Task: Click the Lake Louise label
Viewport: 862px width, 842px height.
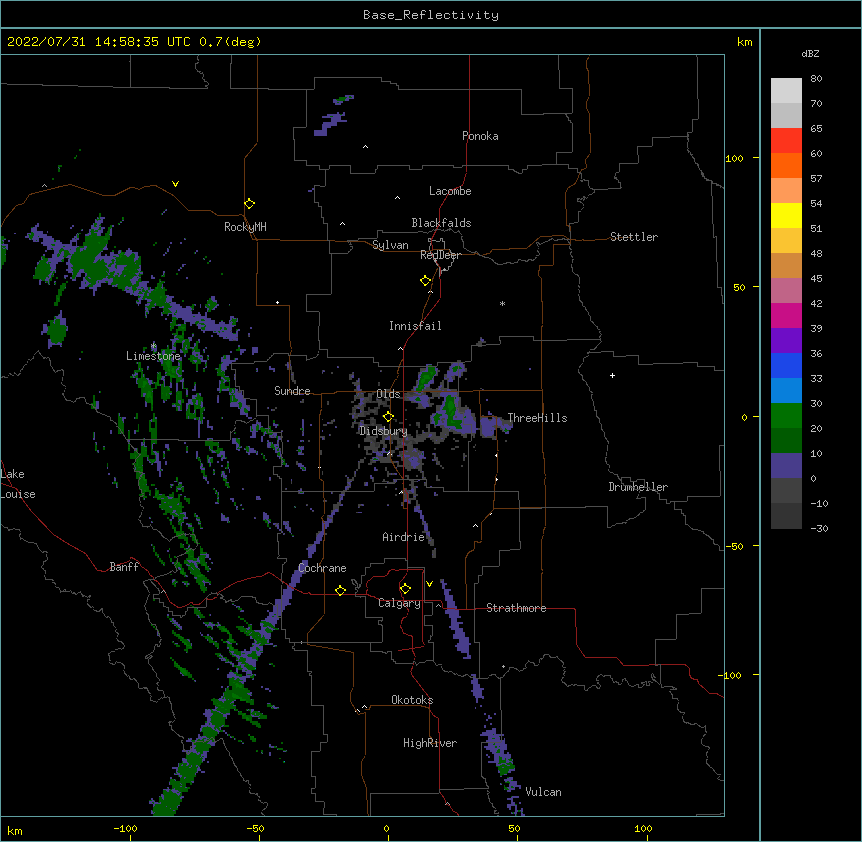Action: click(18, 484)
